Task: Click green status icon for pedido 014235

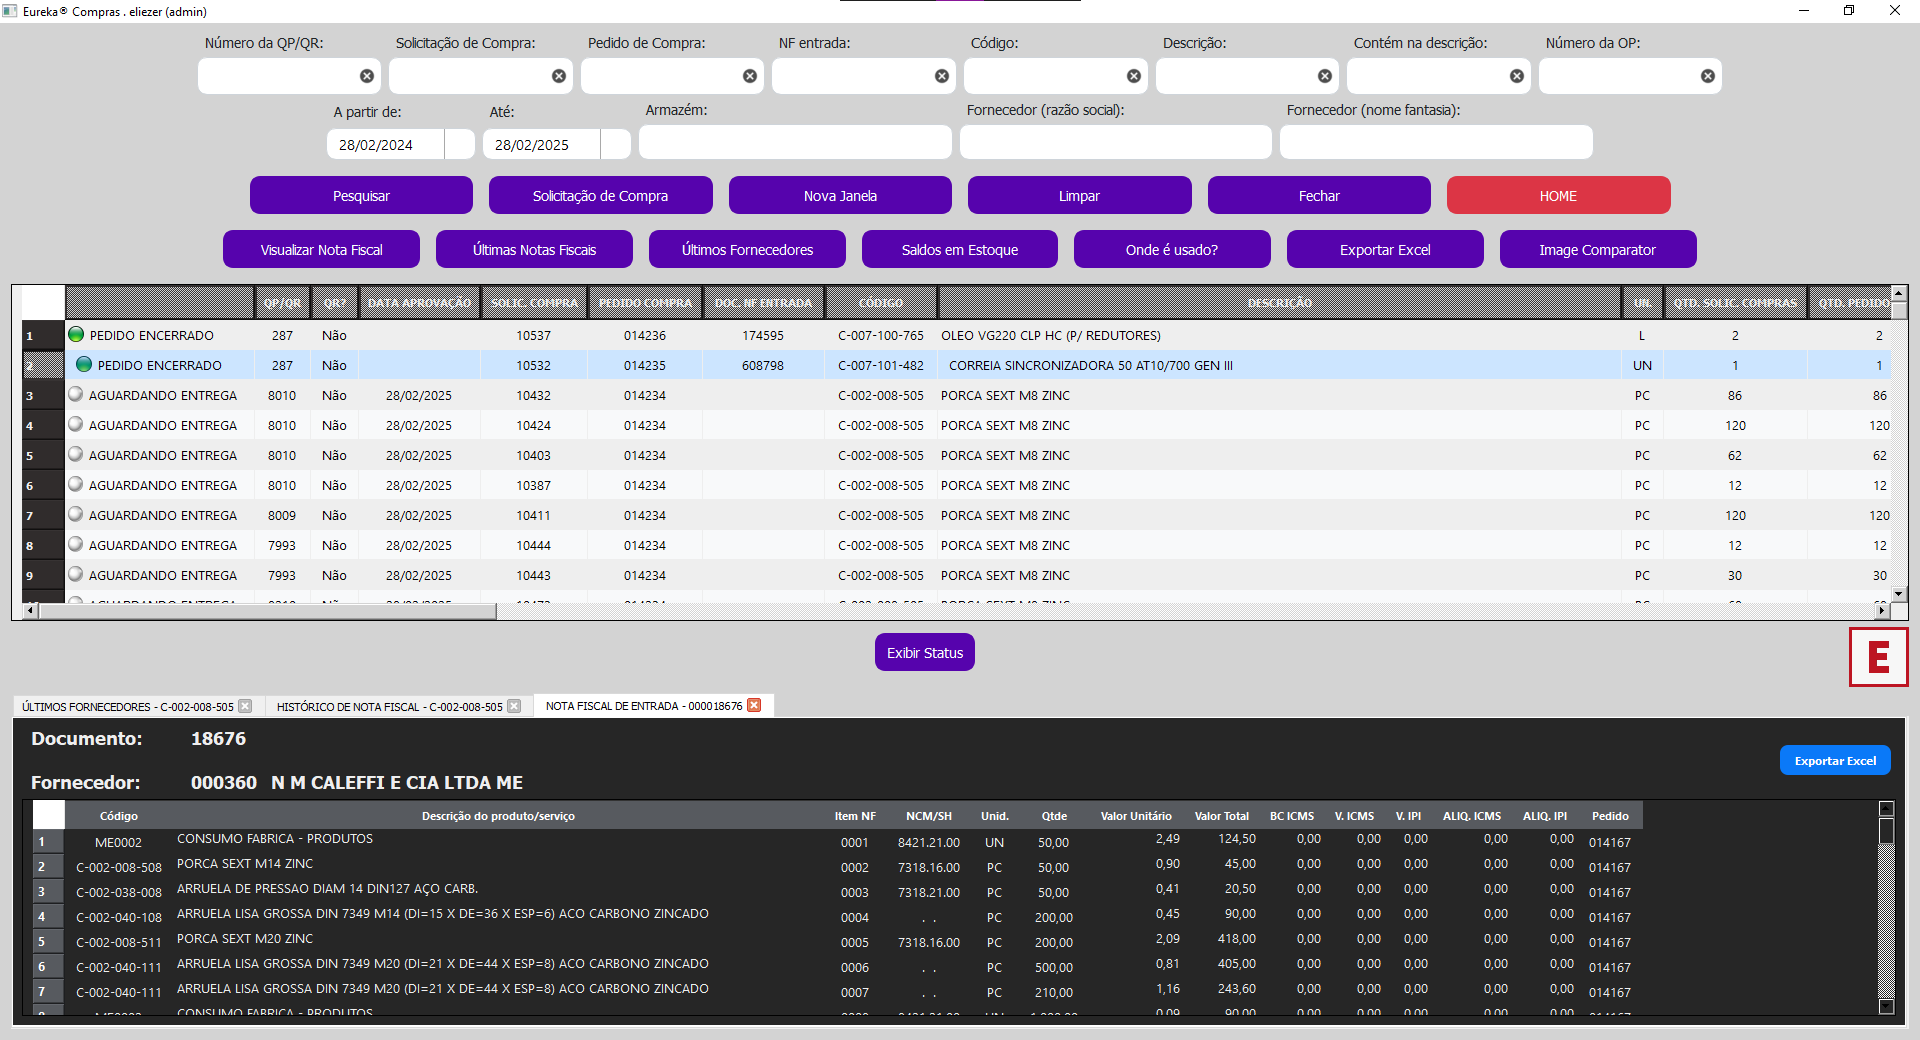Action: click(84, 364)
